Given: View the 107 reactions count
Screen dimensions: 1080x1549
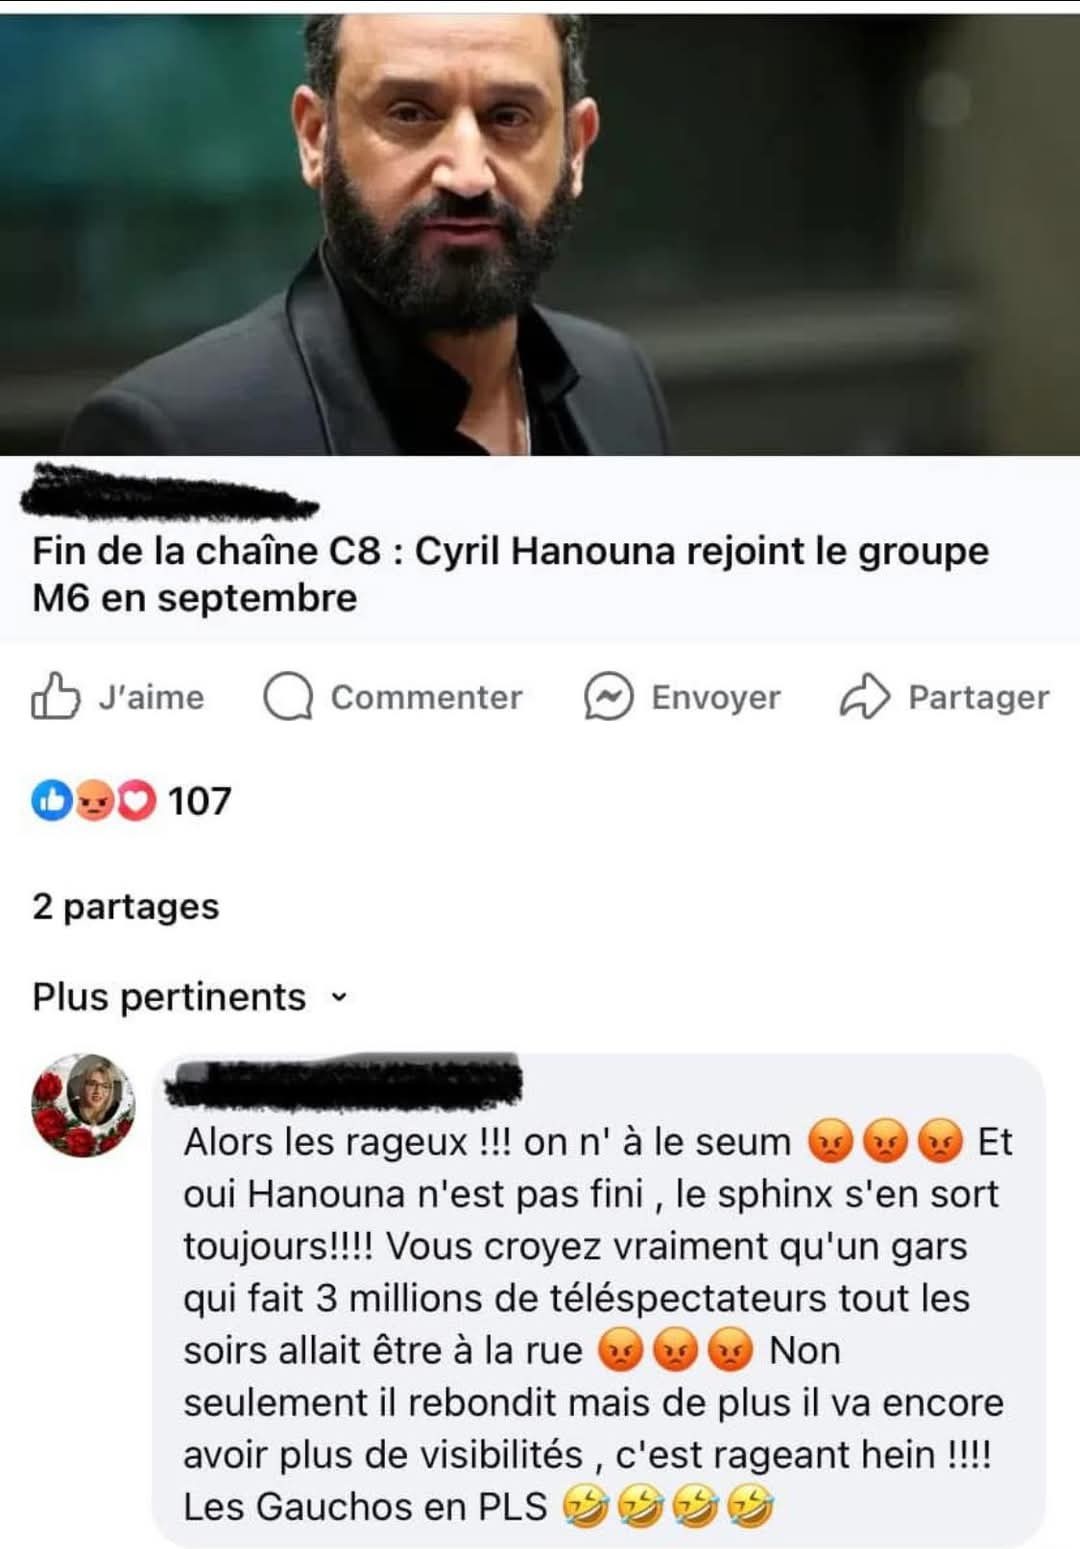Looking at the screenshot, I should (x=199, y=801).
